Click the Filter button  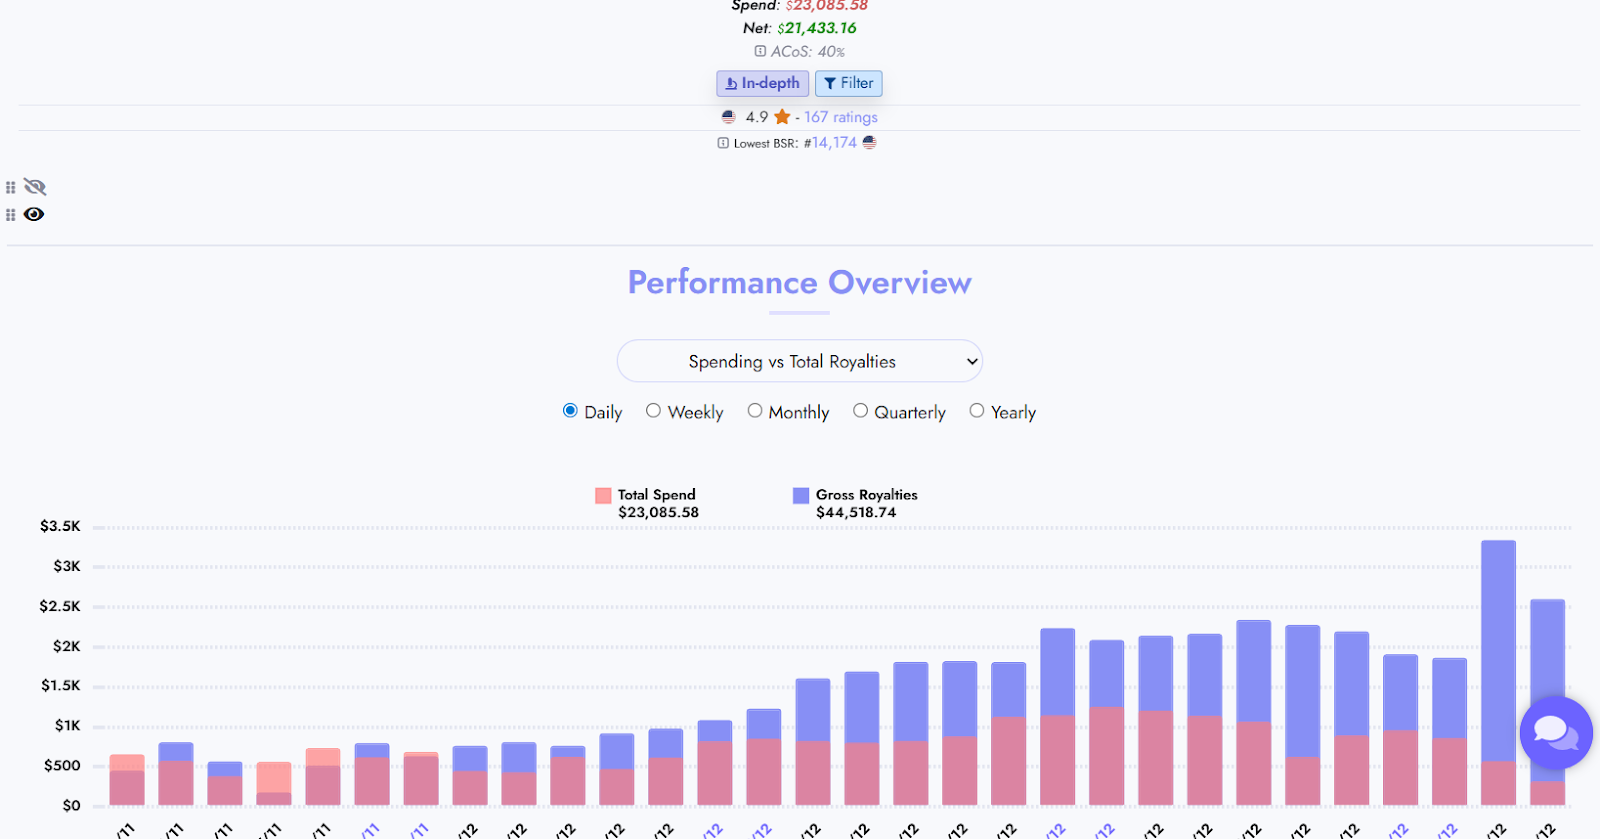848,83
